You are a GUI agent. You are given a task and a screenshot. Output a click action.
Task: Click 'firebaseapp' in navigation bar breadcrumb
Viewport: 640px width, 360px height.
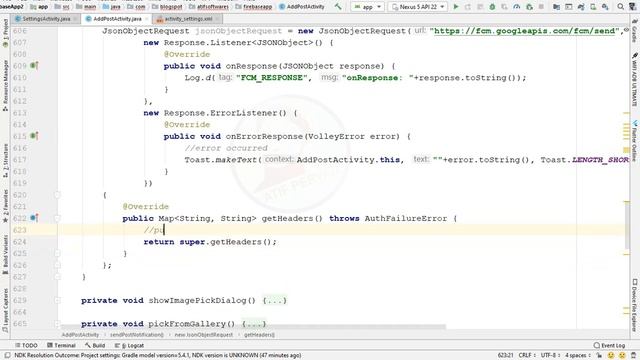pyautogui.click(x=255, y=7)
